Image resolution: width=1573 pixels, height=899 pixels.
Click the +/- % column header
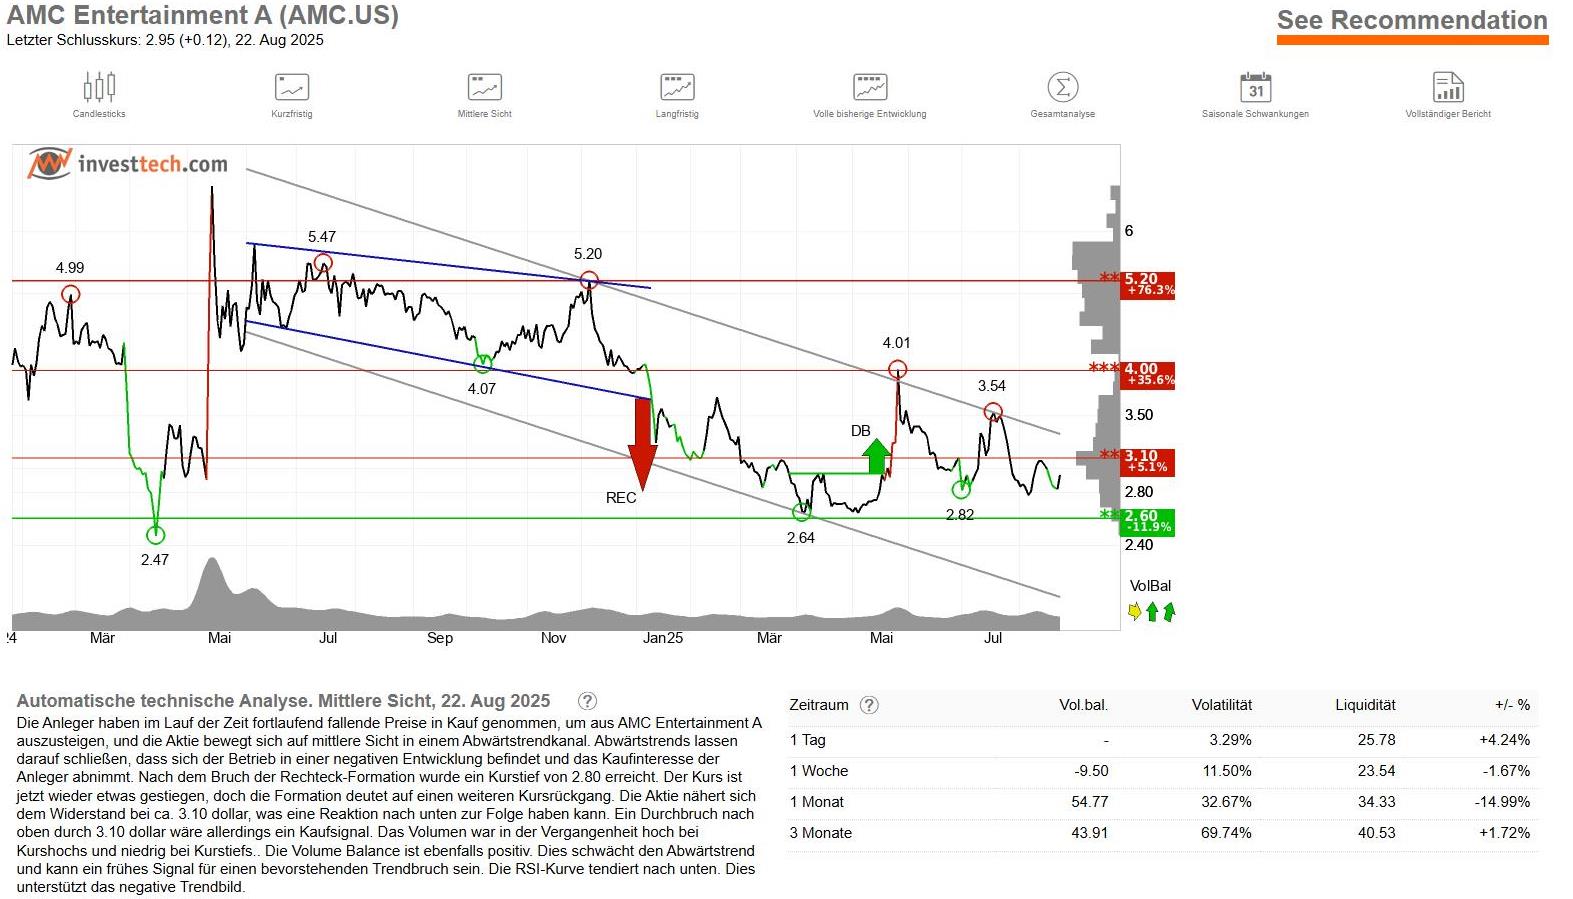[1512, 705]
